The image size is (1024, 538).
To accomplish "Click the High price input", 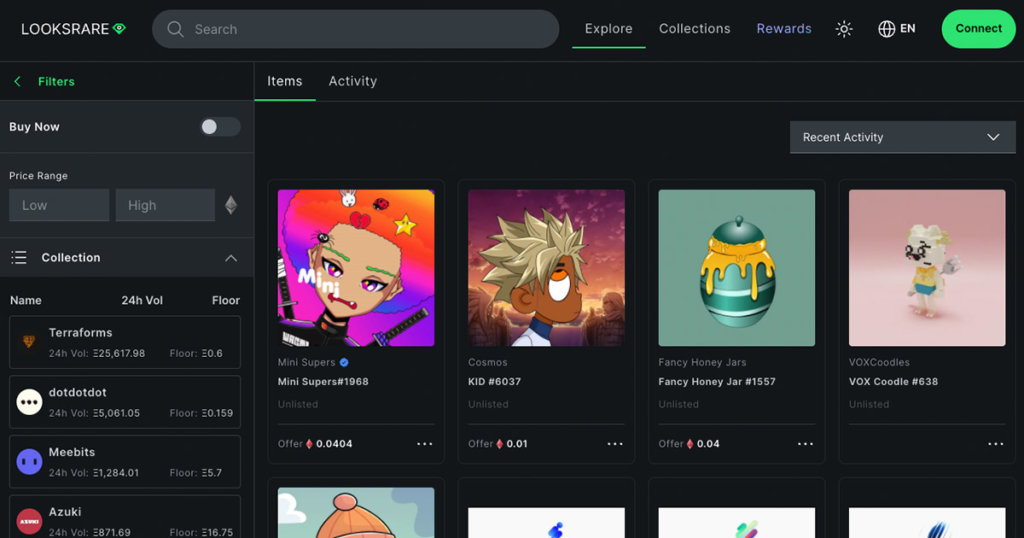I will tap(165, 205).
